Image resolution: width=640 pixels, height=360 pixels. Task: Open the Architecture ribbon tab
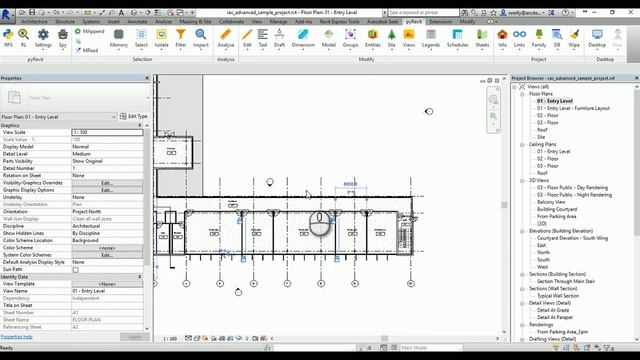tap(34, 21)
